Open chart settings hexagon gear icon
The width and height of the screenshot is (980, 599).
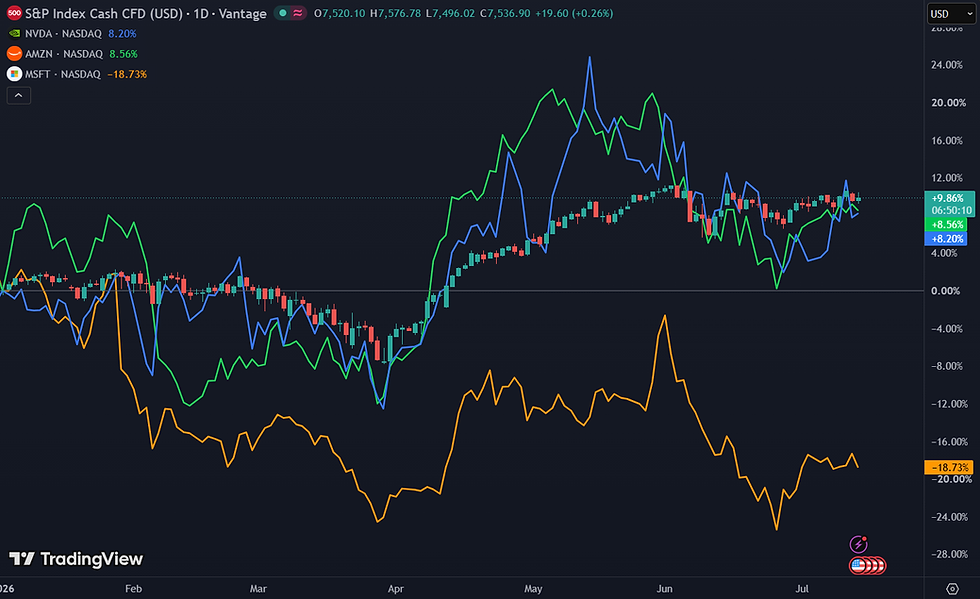coord(952,588)
